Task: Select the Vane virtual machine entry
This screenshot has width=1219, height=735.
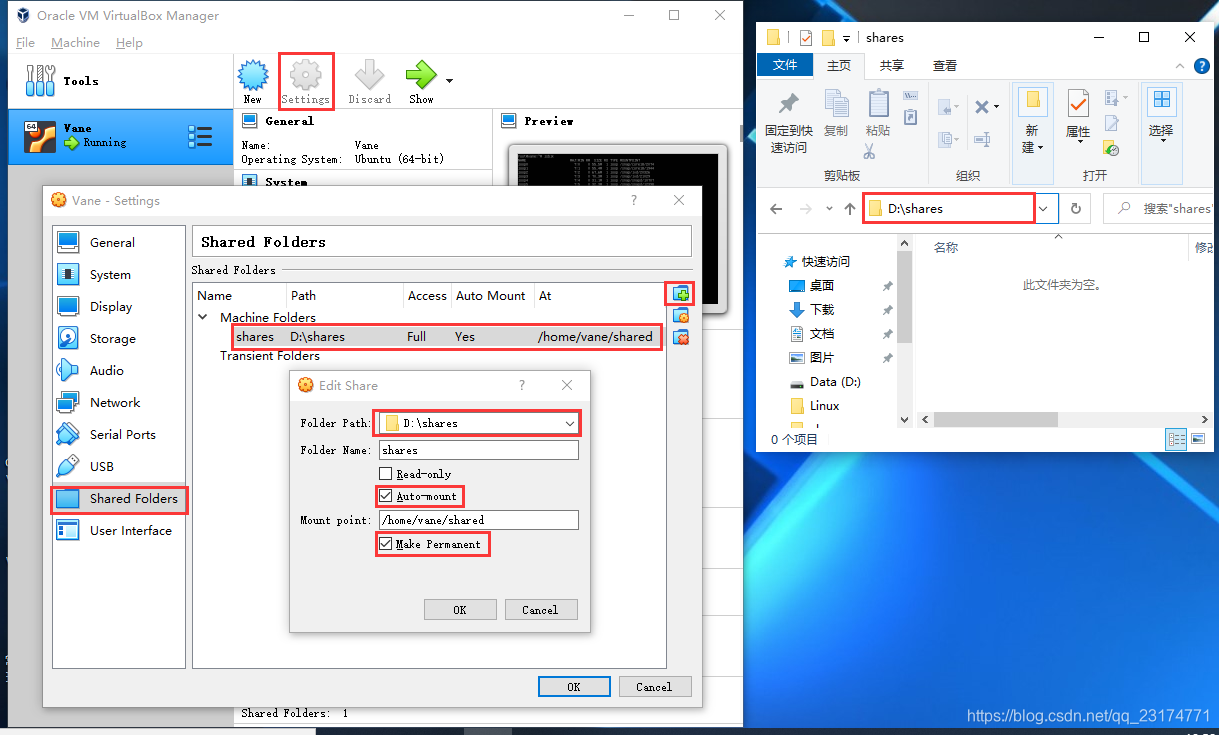Action: pos(120,137)
